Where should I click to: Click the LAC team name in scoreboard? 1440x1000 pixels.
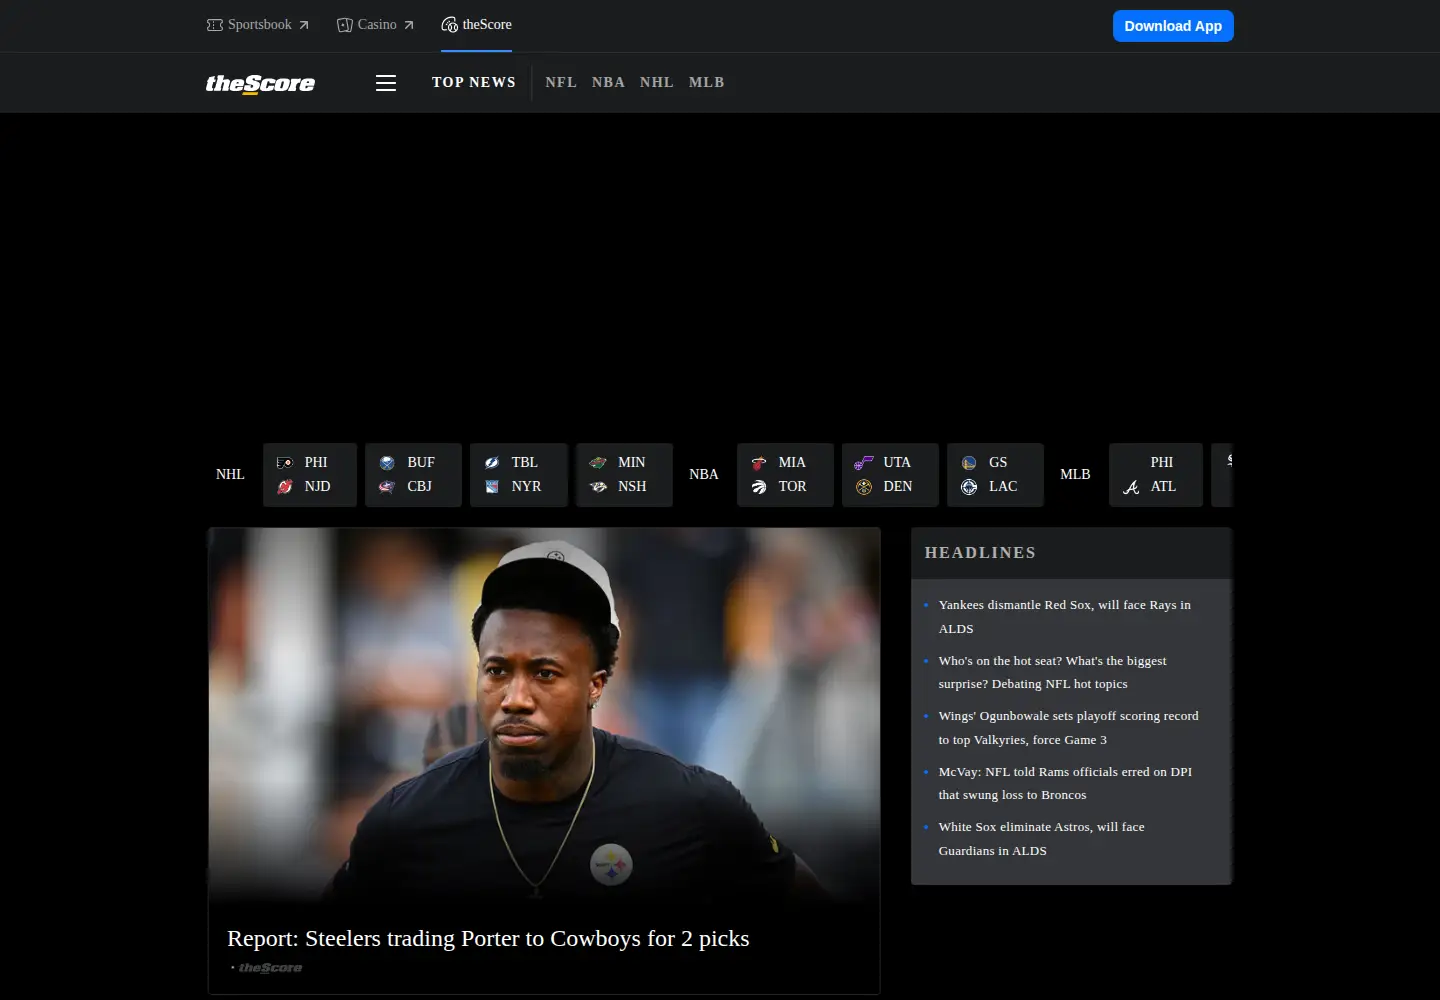pos(1003,487)
